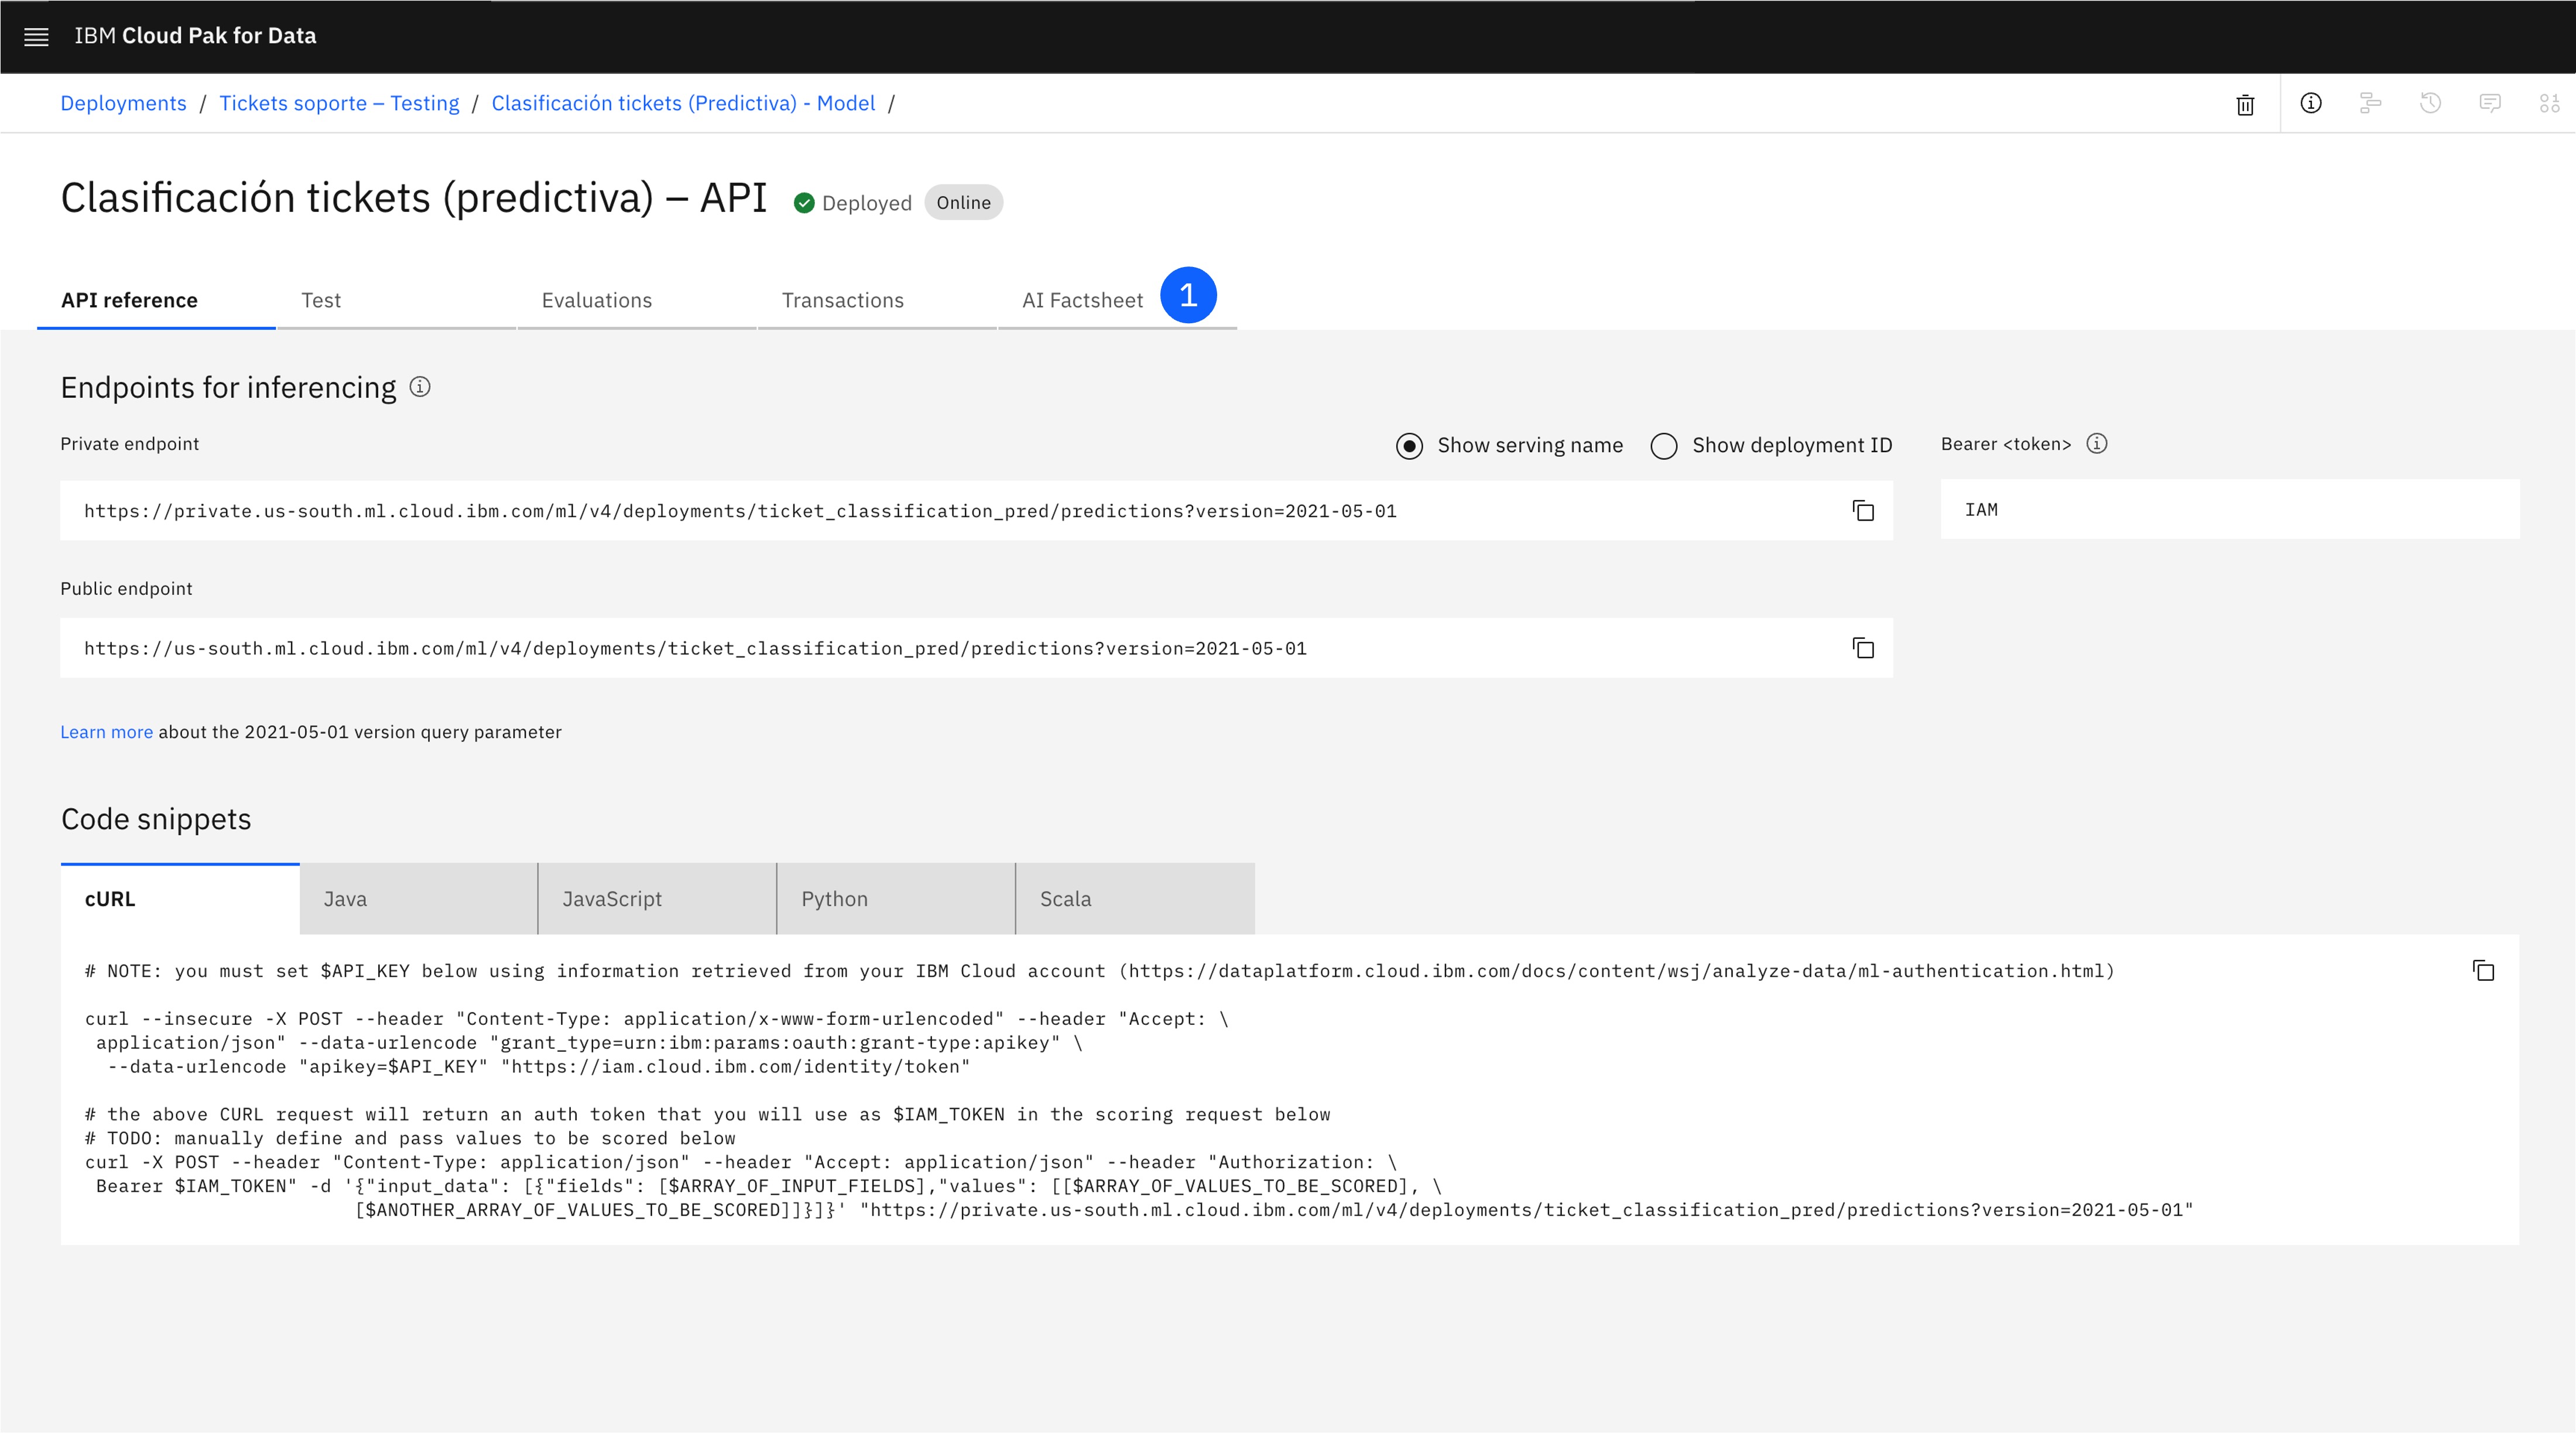Select the Python snippet tab
Image resolution: width=2576 pixels, height=1433 pixels.
pos(896,899)
